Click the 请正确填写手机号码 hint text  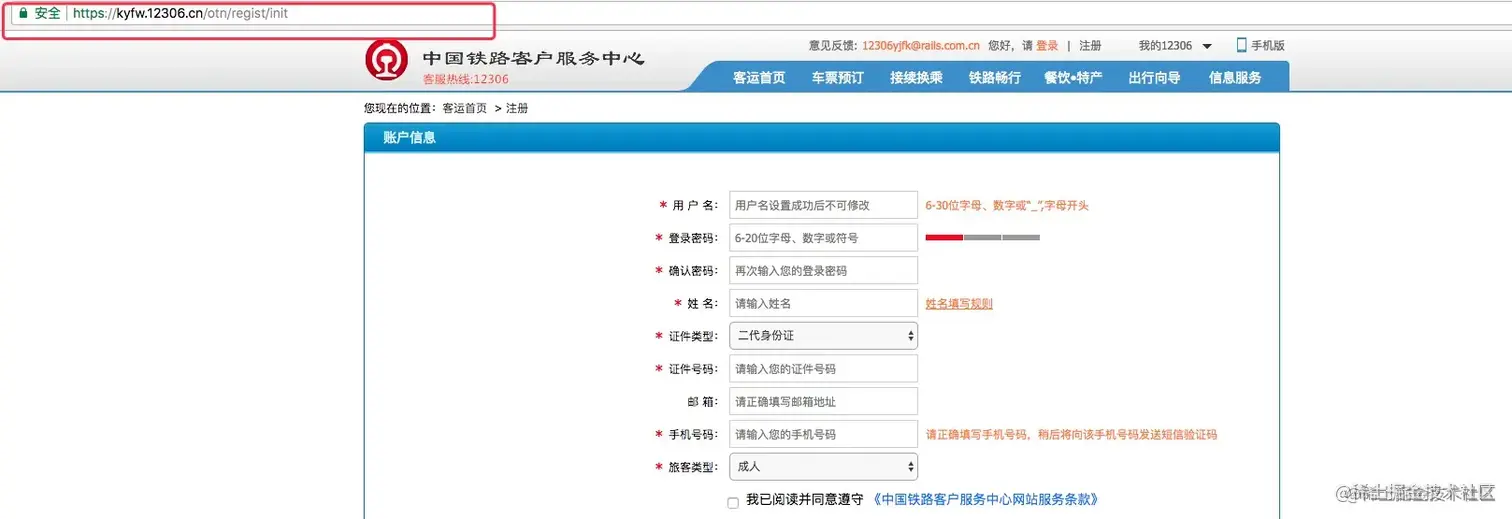[1071, 435]
